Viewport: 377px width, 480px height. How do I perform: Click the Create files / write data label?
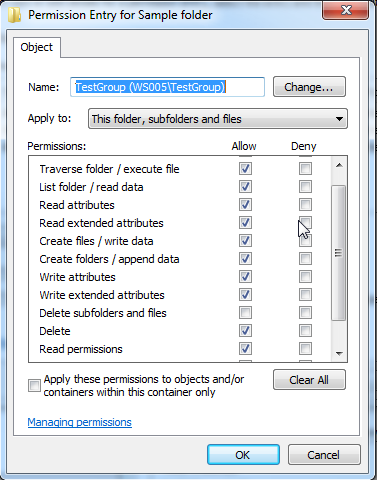[x=96, y=241]
